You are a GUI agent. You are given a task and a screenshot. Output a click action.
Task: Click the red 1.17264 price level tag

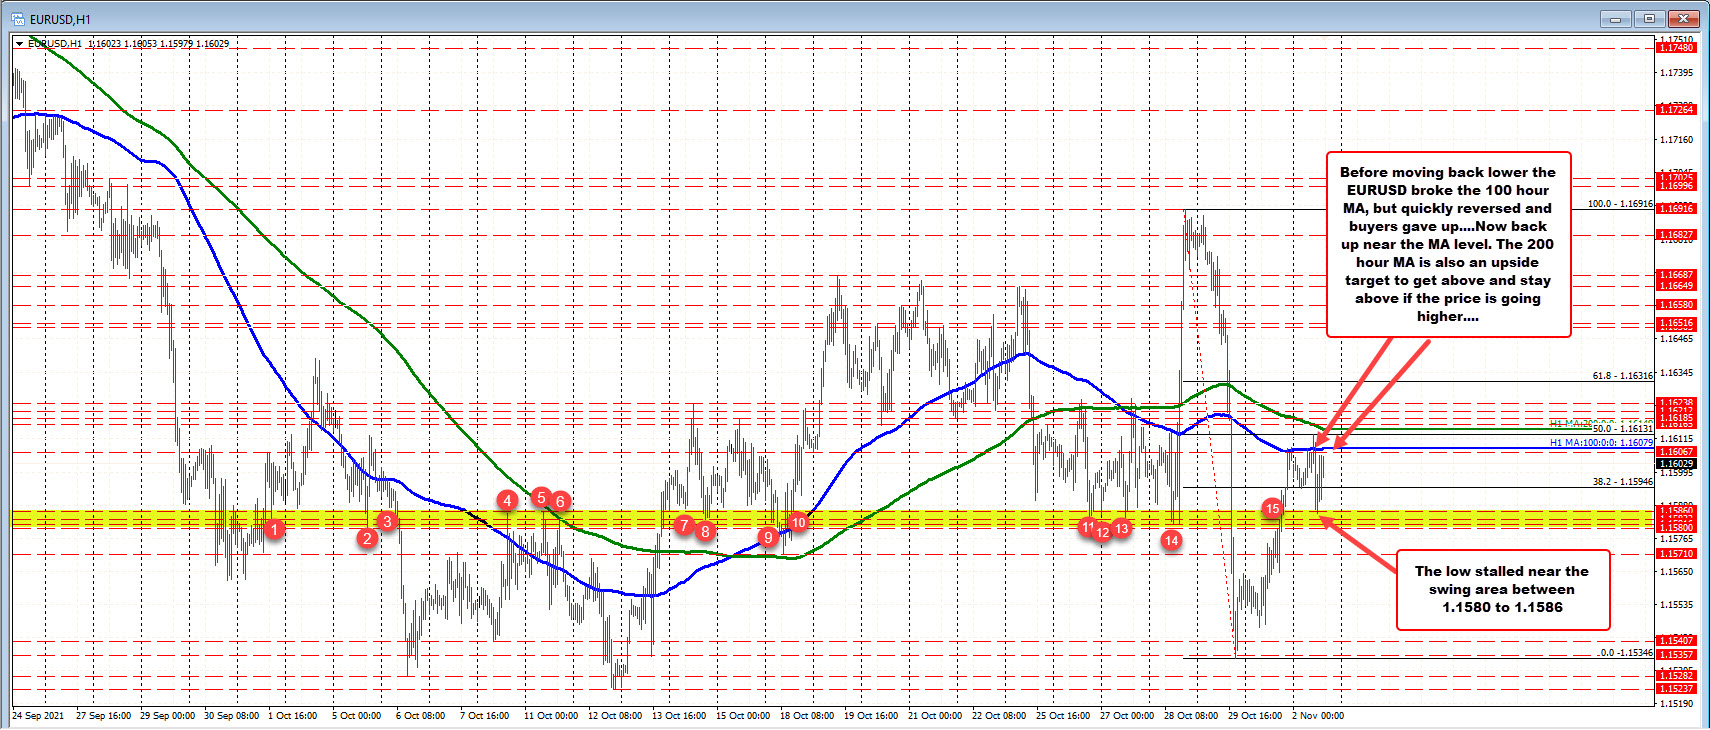click(1676, 110)
